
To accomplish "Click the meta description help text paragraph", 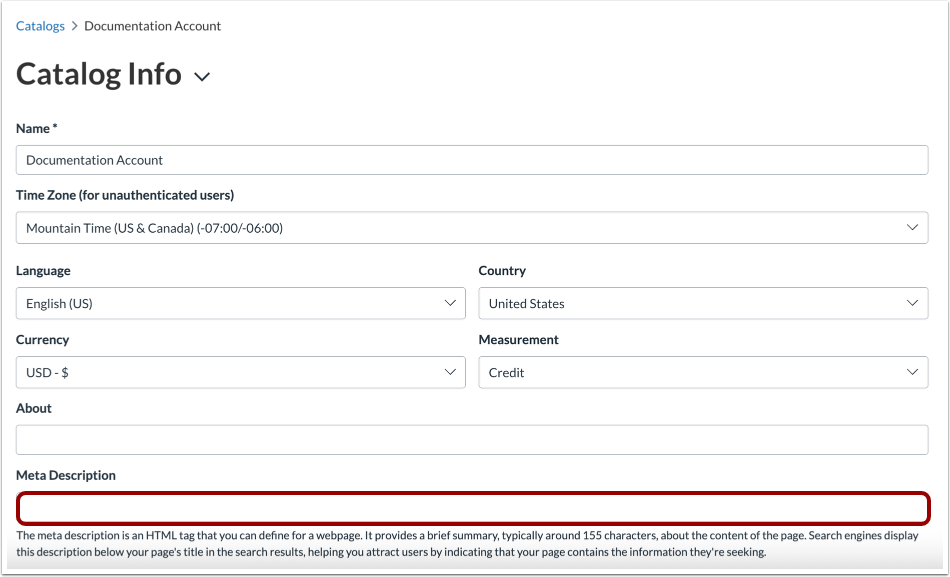I will 467,544.
